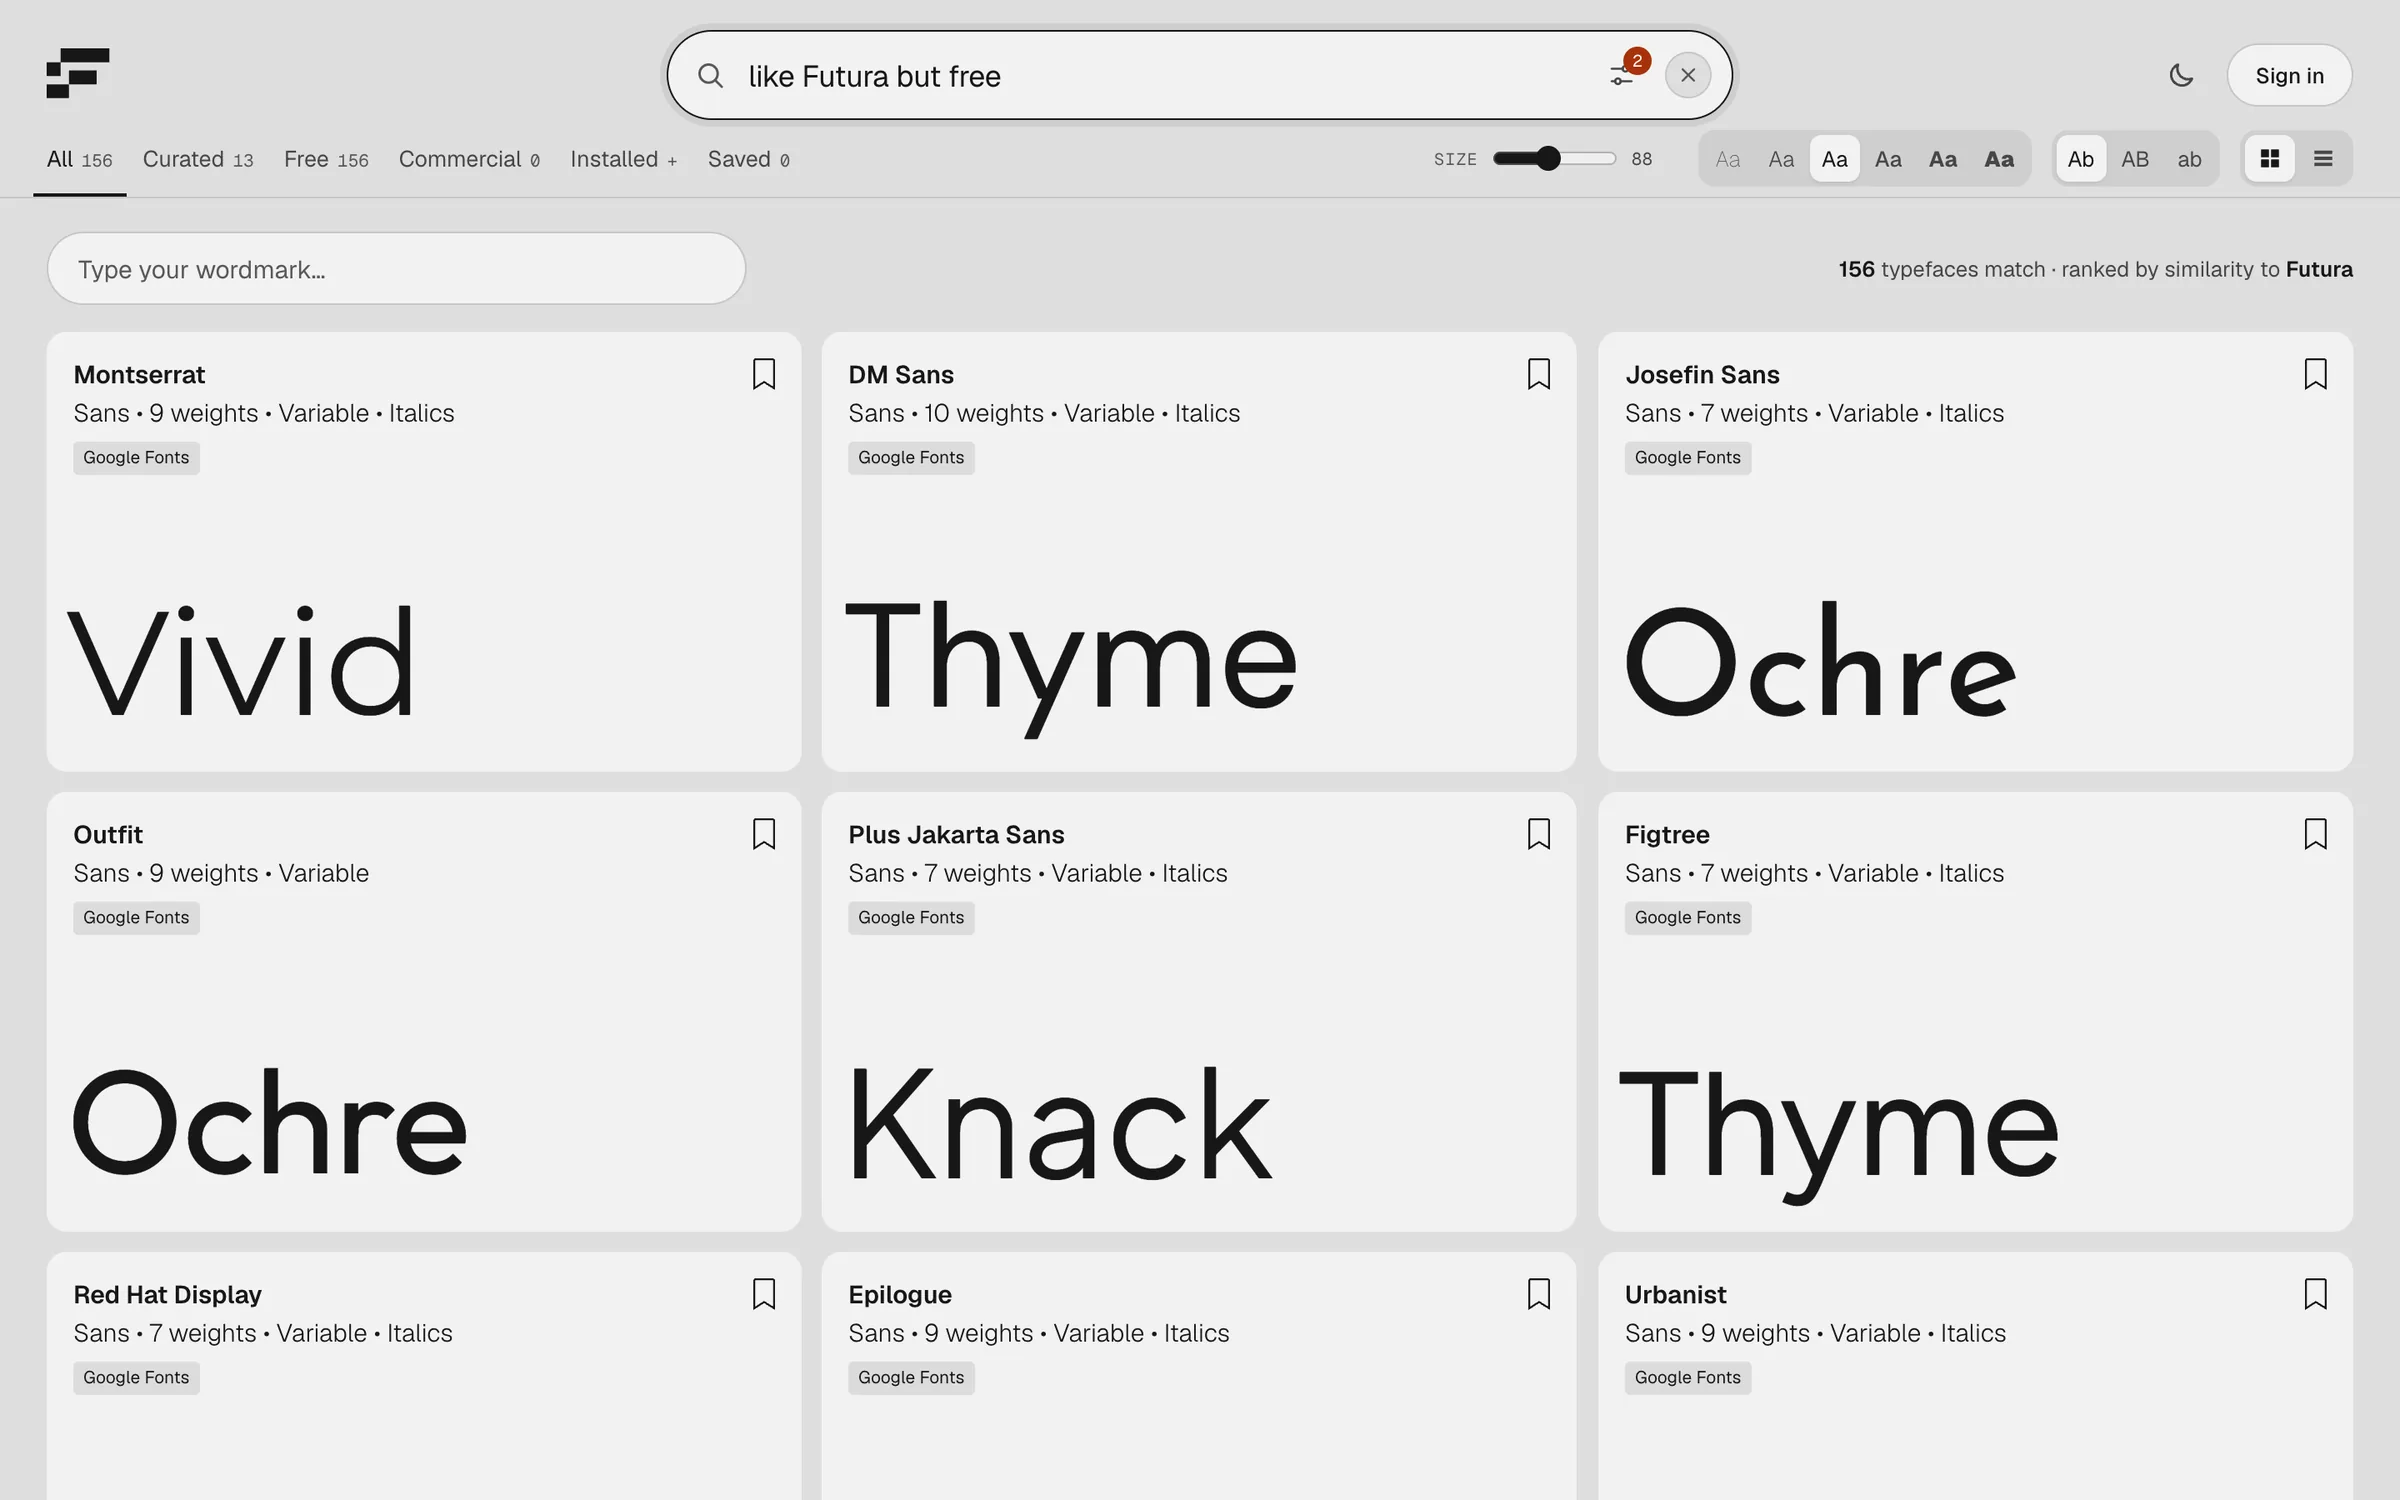Click the magnifying glass search icon
Image resolution: width=2400 pixels, height=1500 pixels.
tap(710, 75)
